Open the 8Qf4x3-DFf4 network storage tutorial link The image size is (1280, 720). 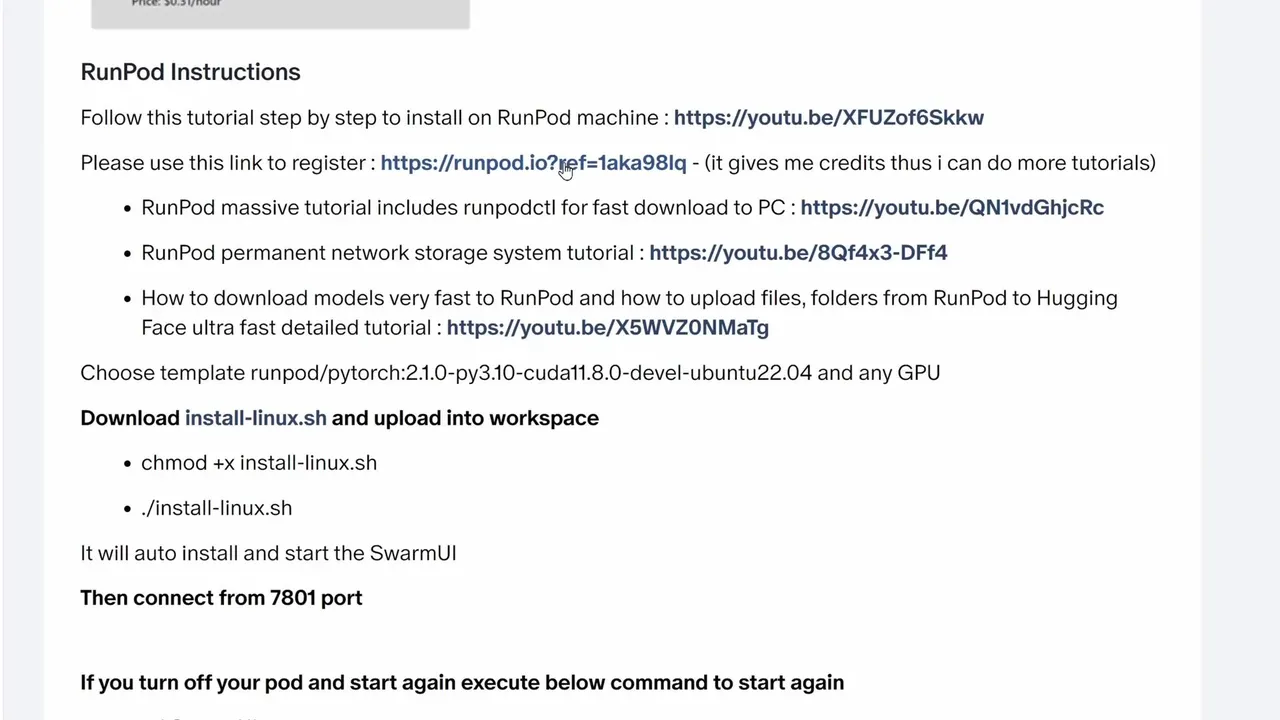[x=797, y=253]
